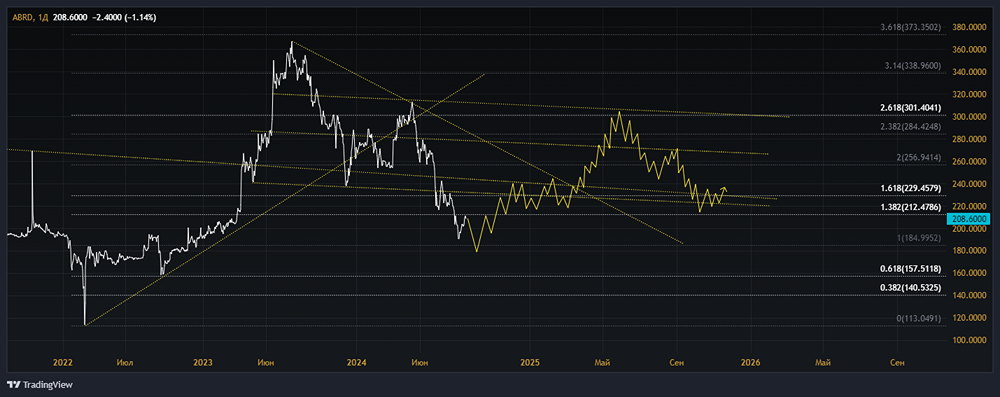
Task: Click the 2024 time axis label
Action: (x=356, y=363)
